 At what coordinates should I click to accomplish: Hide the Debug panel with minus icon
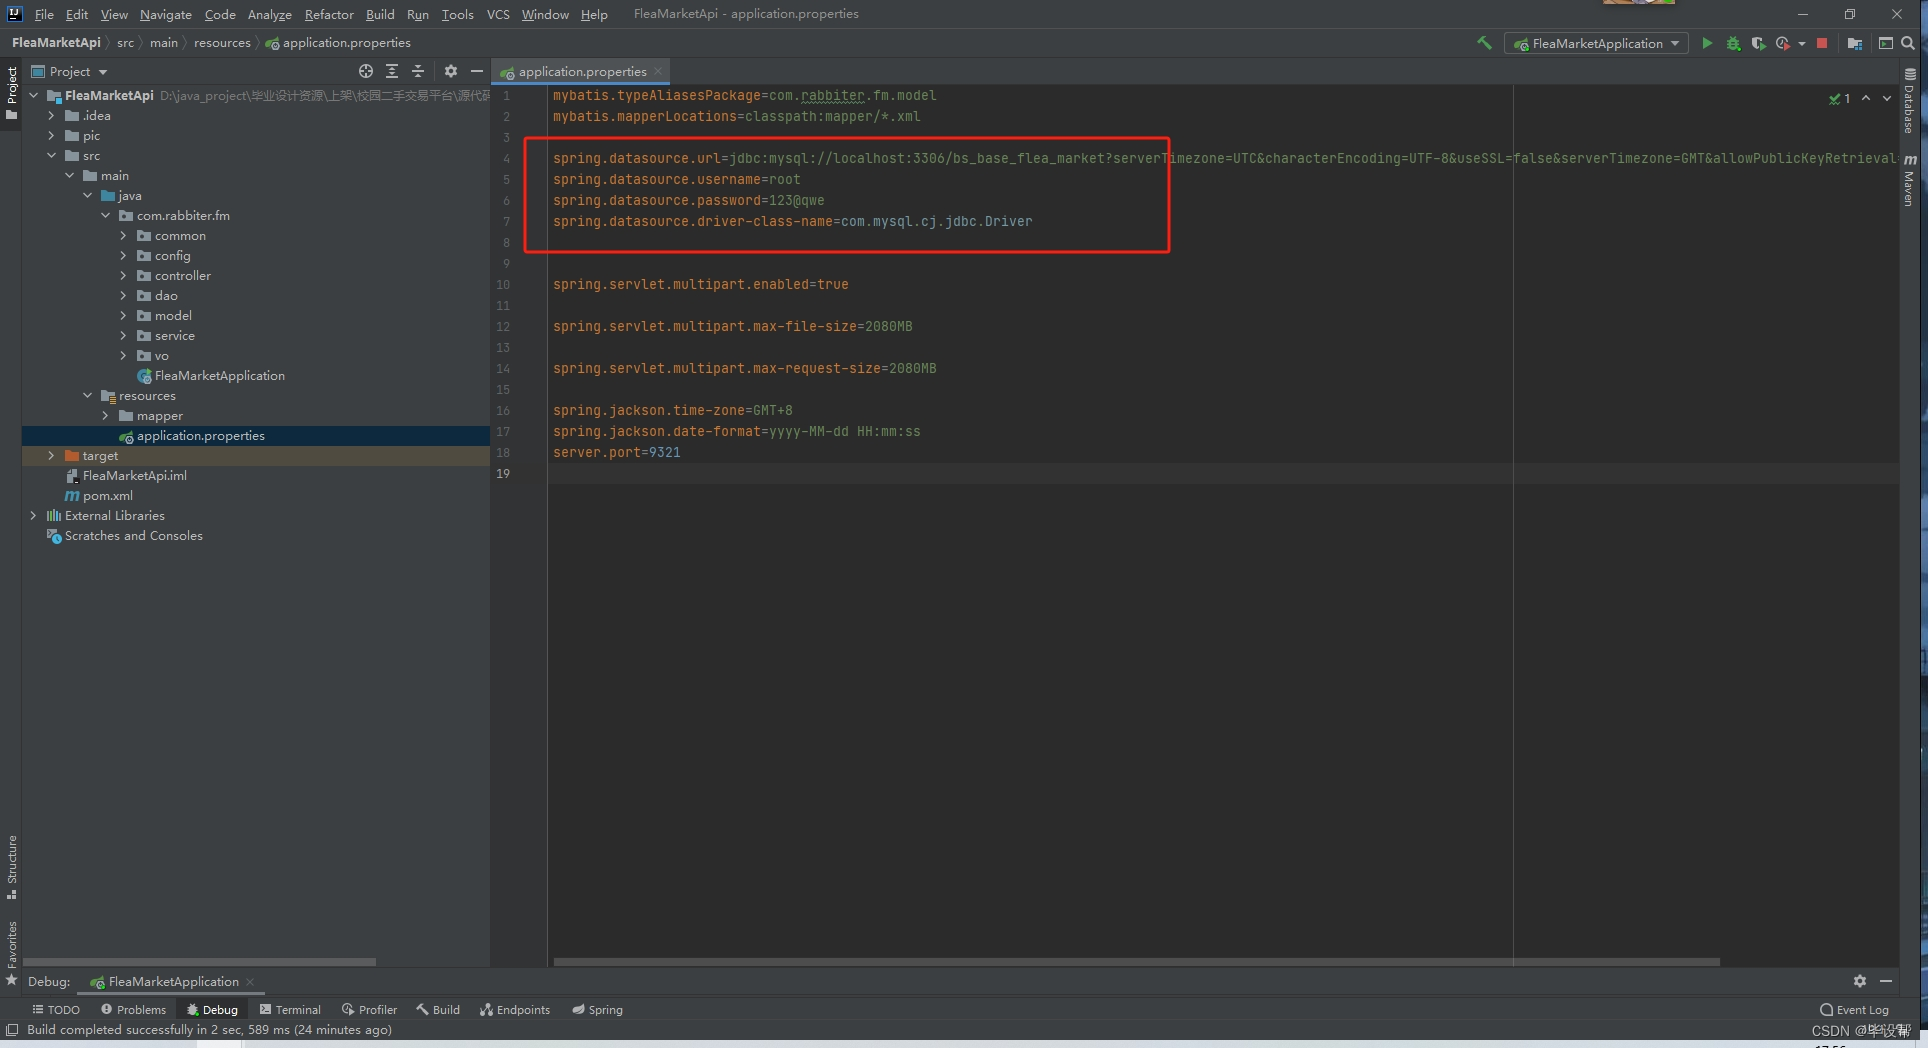[x=1886, y=981]
